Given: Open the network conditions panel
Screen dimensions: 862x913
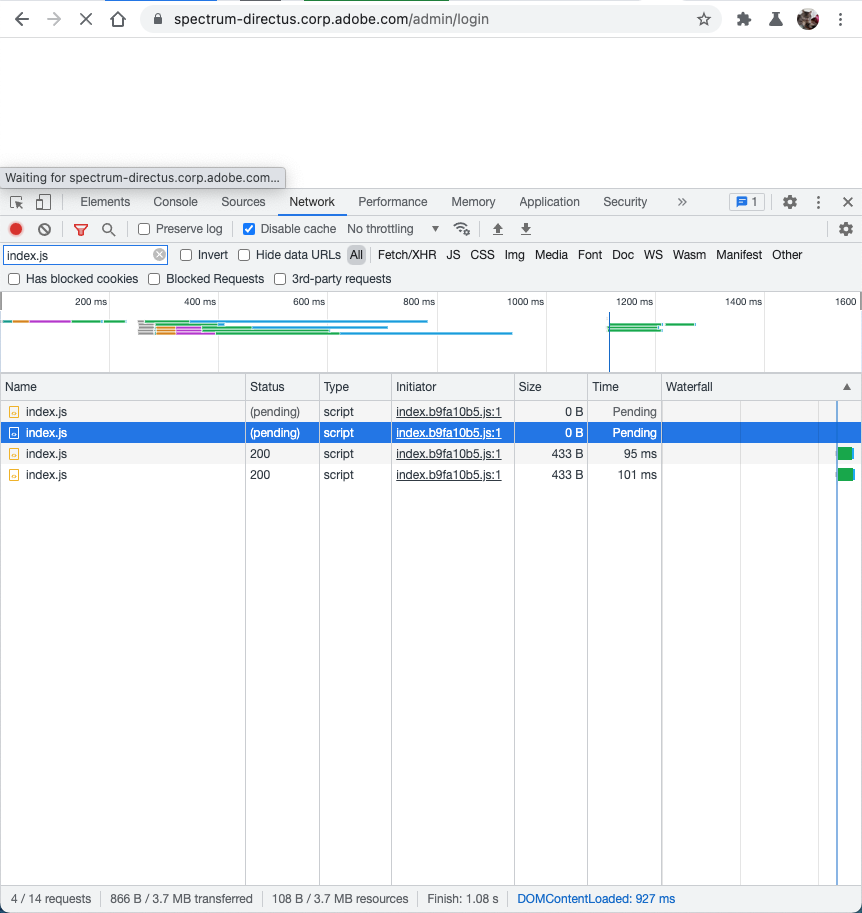Looking at the screenshot, I should click(462, 229).
